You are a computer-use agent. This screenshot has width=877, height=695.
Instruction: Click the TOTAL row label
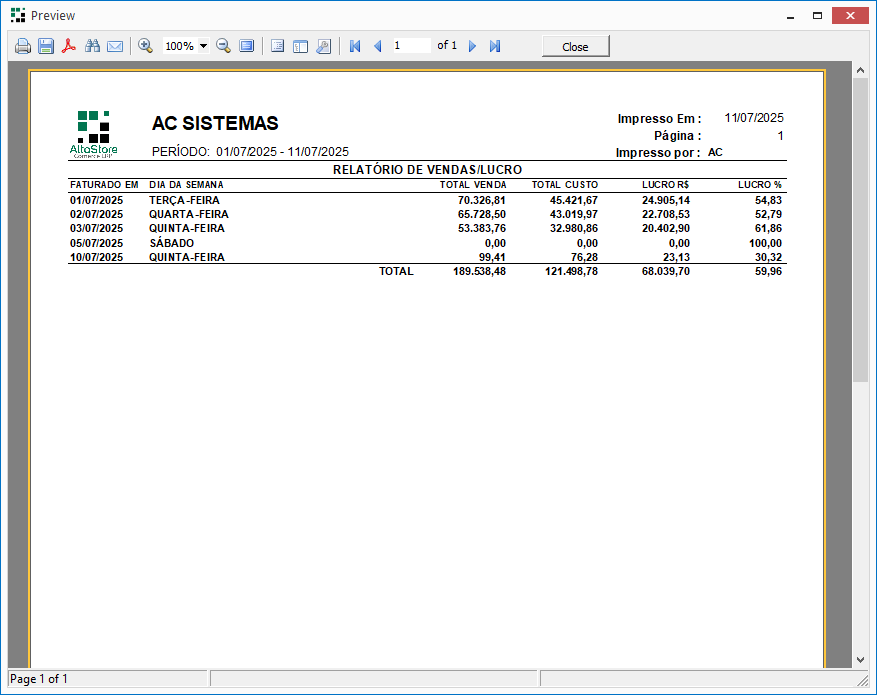click(396, 271)
